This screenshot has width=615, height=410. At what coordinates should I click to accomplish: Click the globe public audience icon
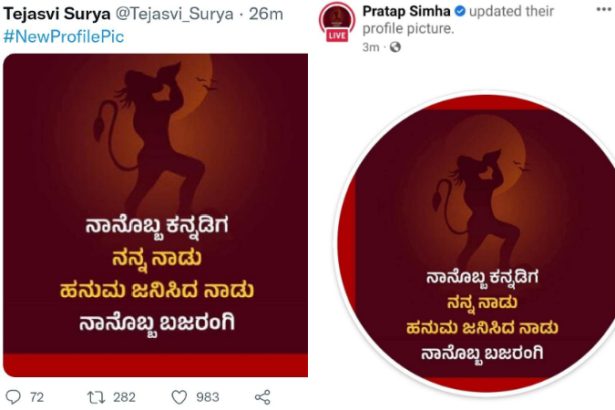(x=395, y=47)
